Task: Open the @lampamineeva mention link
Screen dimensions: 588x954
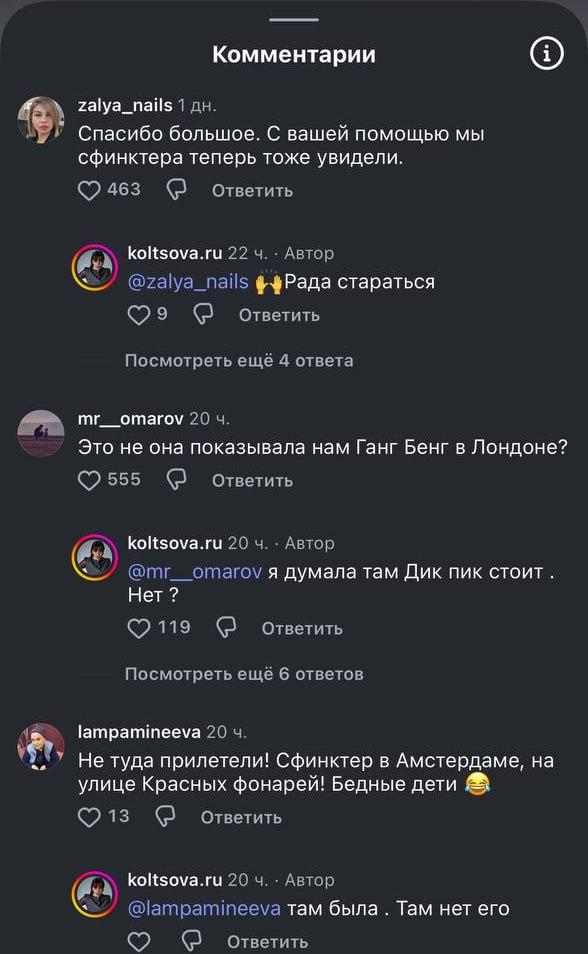Action: click(x=204, y=909)
